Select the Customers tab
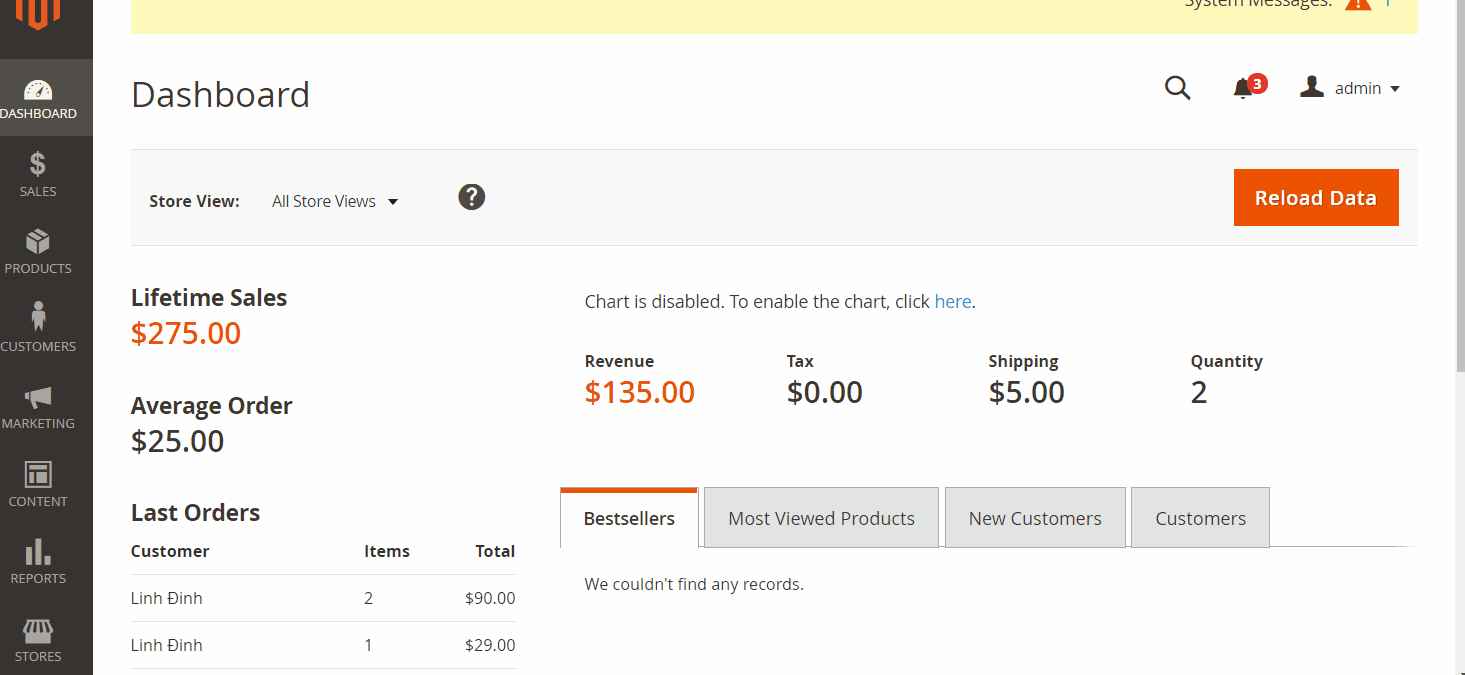 [x=1200, y=518]
